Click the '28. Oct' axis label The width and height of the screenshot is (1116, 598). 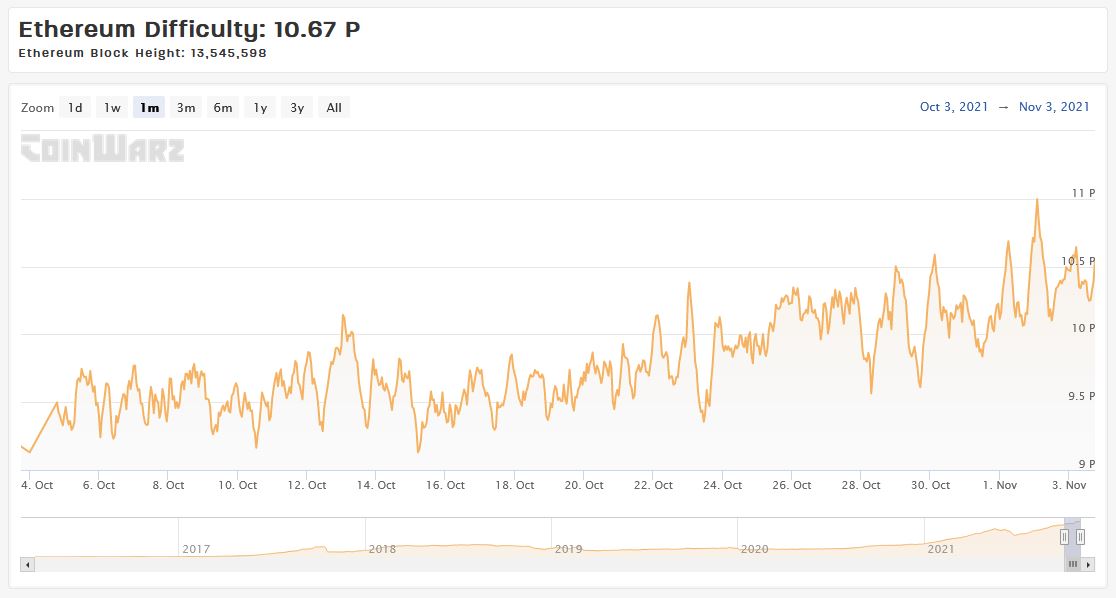click(861, 485)
